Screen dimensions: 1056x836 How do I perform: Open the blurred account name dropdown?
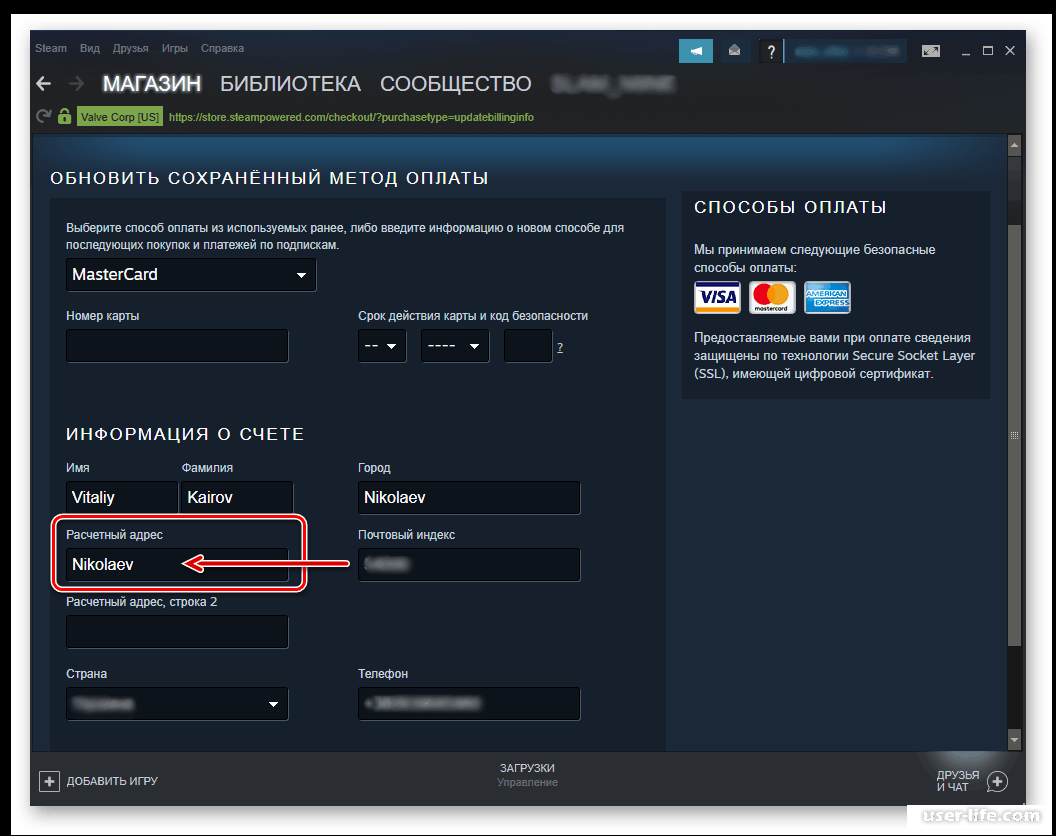coord(847,51)
